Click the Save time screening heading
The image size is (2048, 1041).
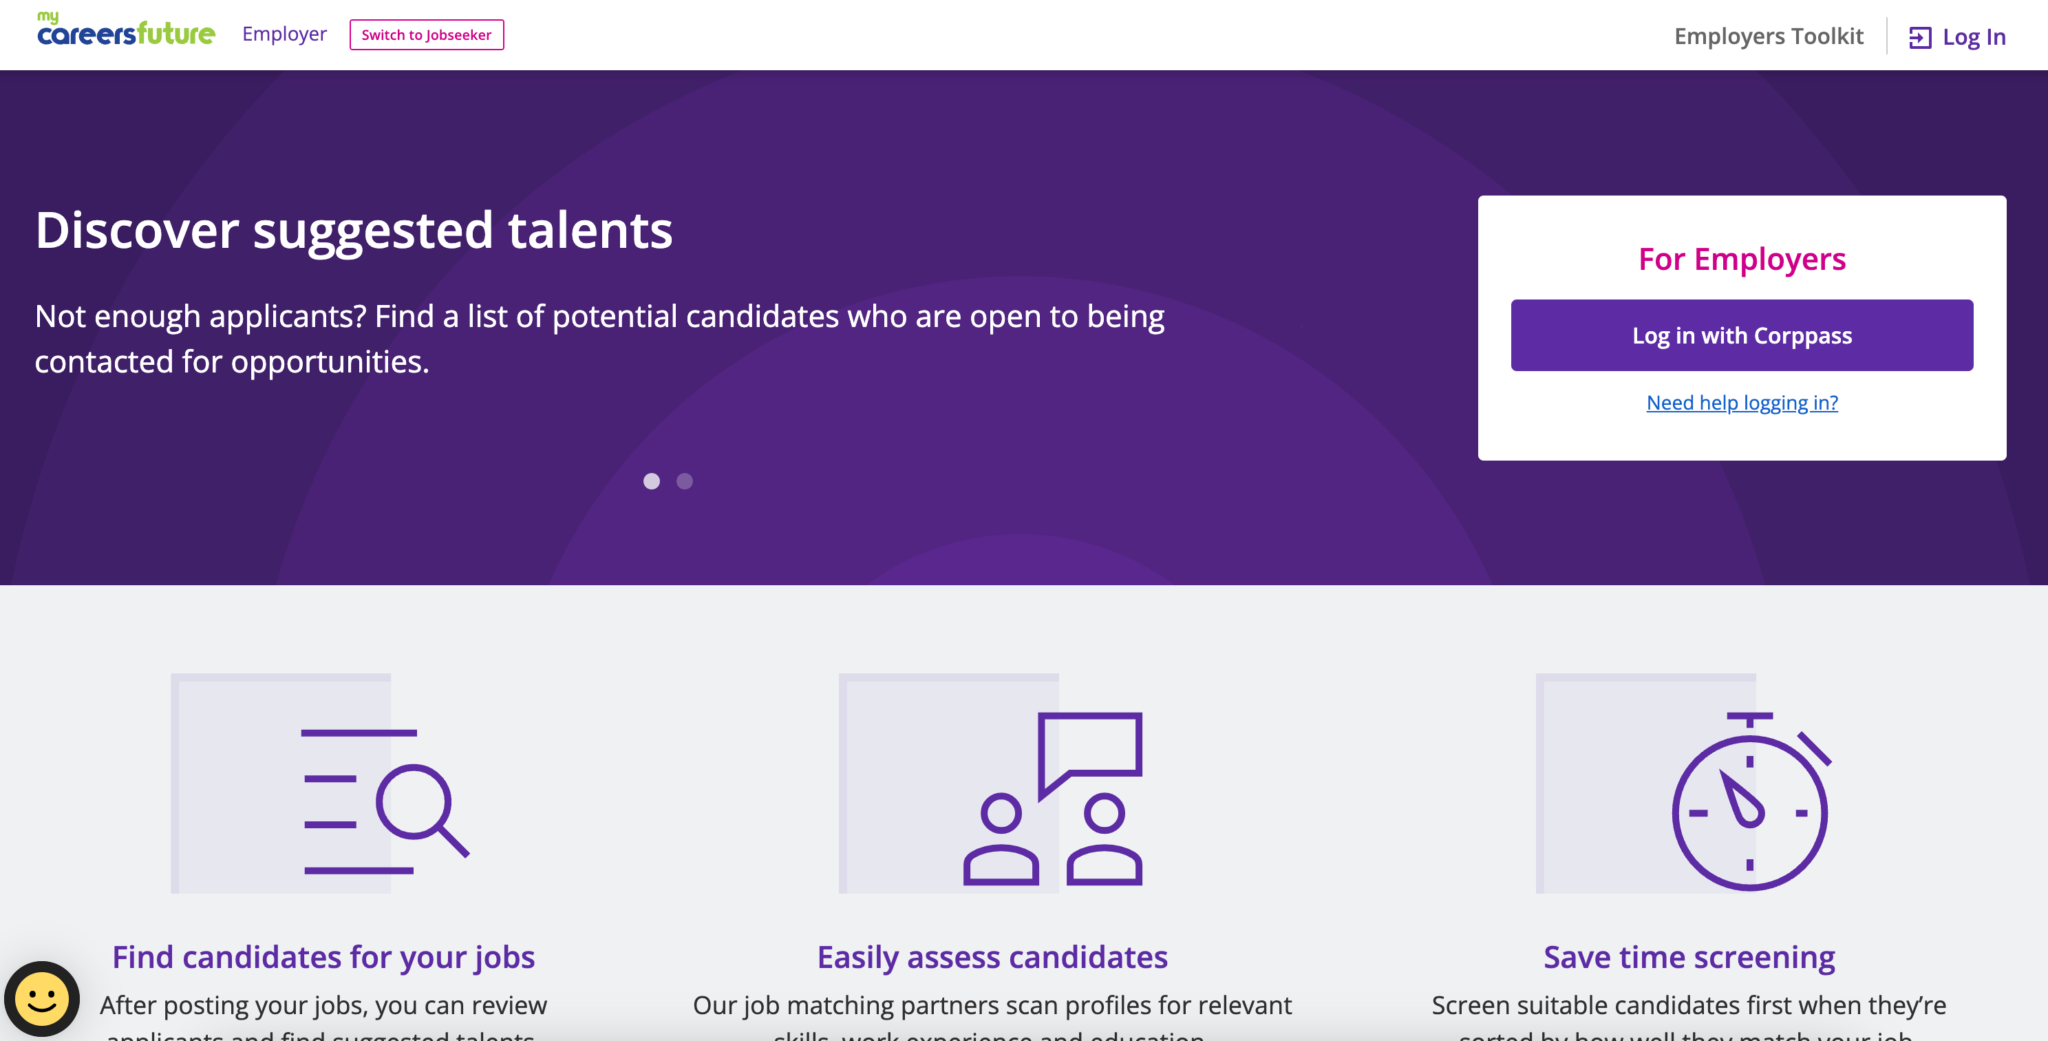pyautogui.click(x=1689, y=957)
